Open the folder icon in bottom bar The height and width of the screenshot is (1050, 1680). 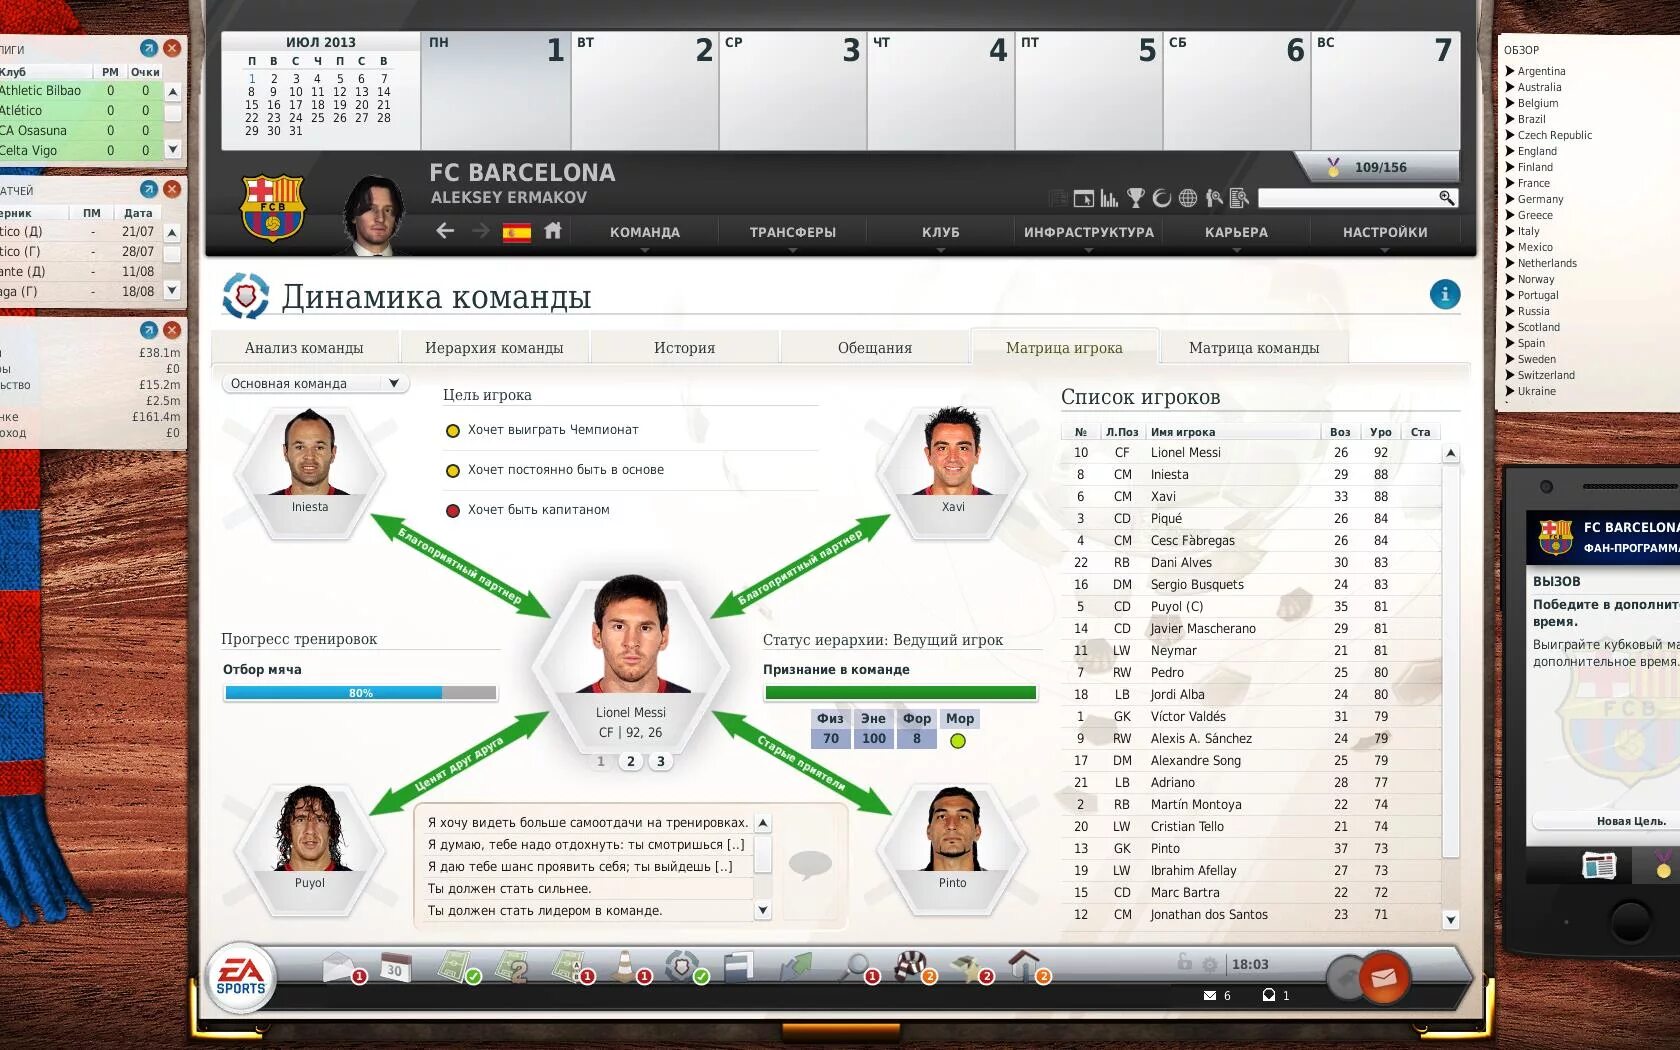[x=738, y=967]
